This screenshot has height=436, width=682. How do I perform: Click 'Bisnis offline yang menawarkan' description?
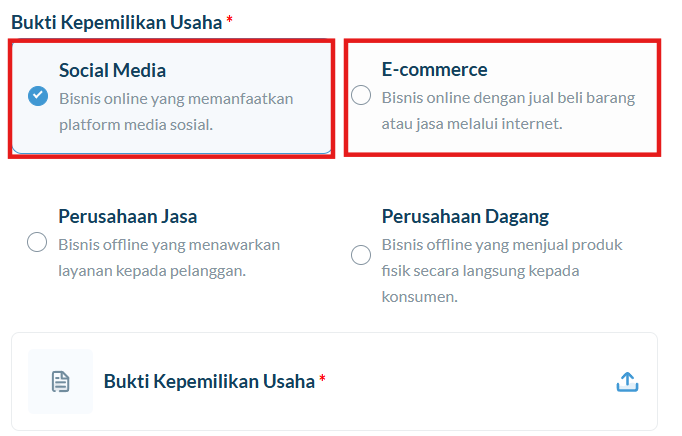169,245
